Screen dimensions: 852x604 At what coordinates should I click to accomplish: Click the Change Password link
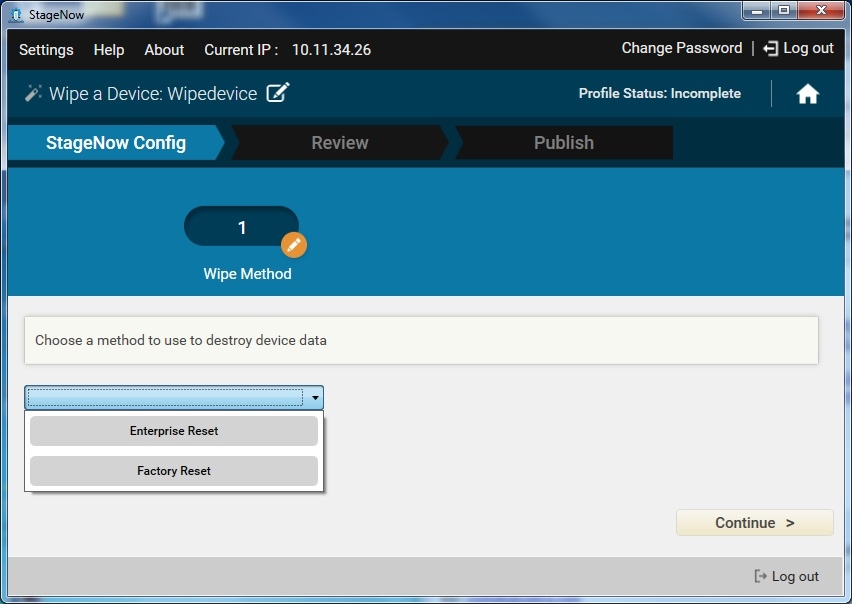(681, 48)
